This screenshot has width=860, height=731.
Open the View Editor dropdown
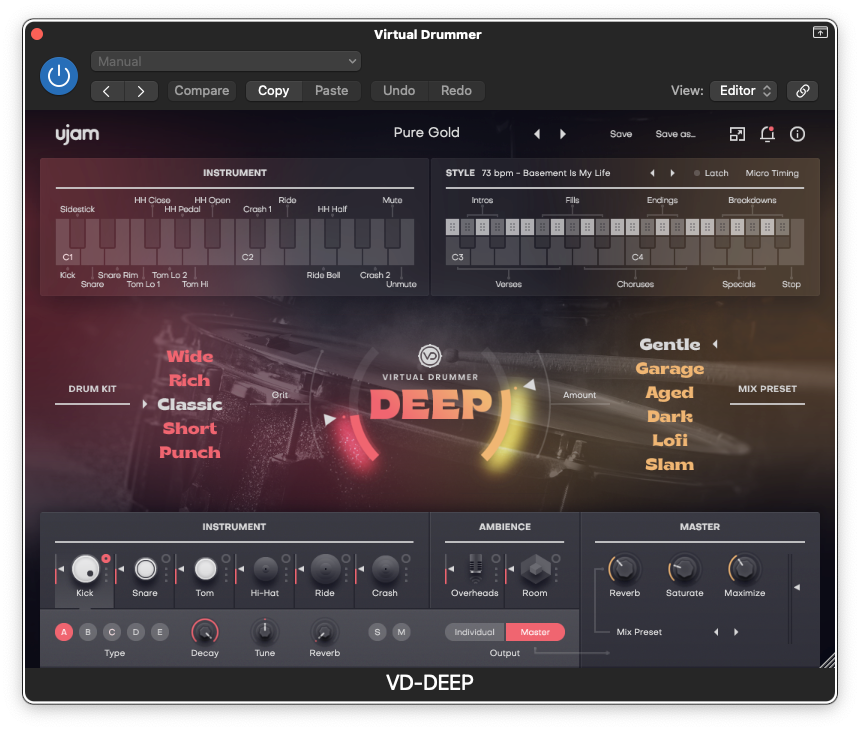pos(744,91)
